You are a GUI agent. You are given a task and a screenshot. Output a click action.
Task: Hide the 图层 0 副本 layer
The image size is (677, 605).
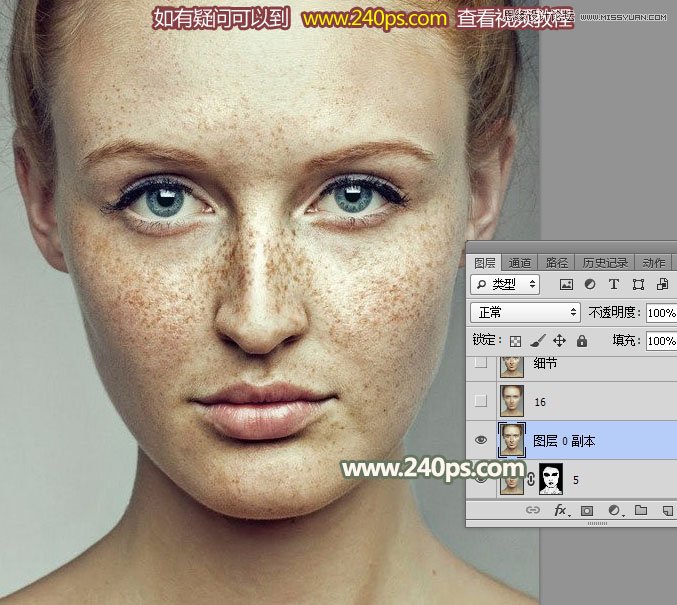(x=481, y=440)
